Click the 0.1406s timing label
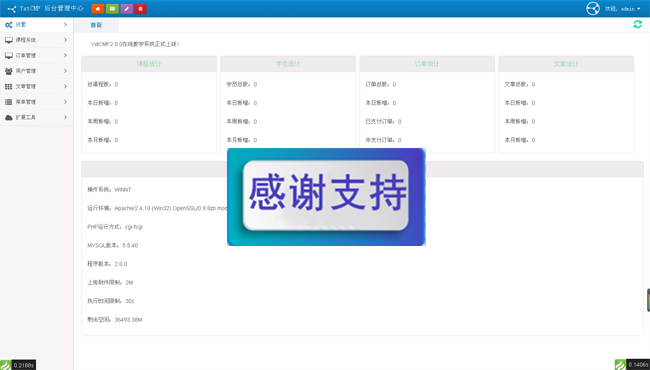Image resolution: width=650 pixels, height=370 pixels. click(638, 365)
